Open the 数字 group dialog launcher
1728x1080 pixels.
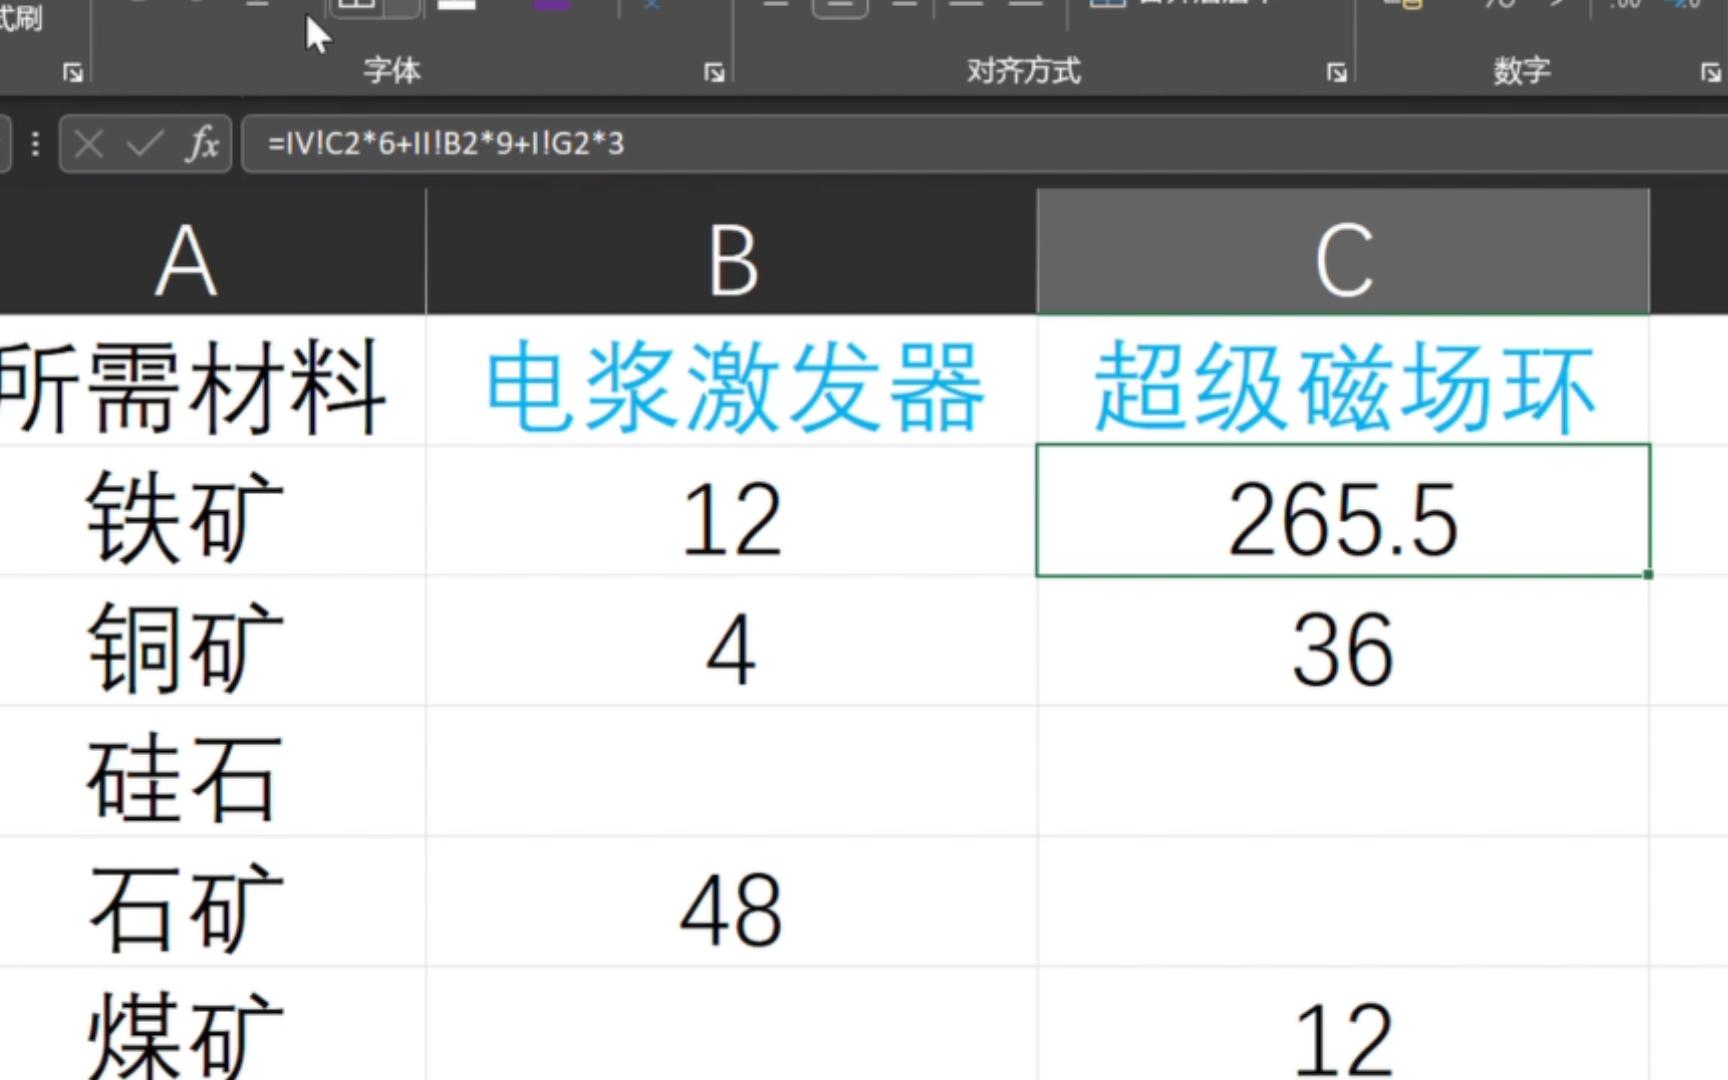pos(1710,72)
